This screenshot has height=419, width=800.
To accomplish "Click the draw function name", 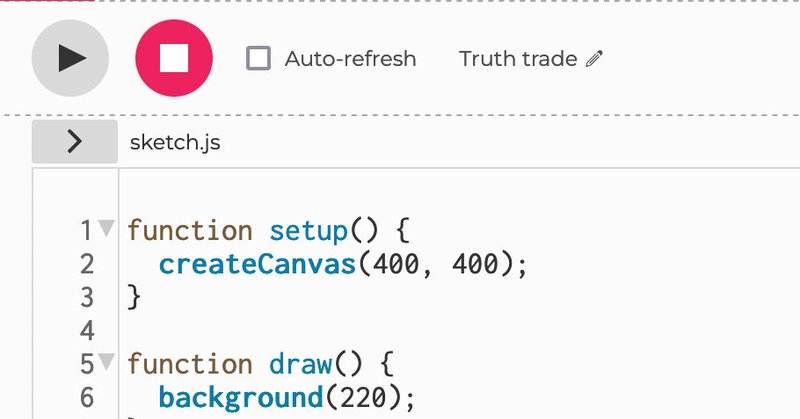I will 301,364.
